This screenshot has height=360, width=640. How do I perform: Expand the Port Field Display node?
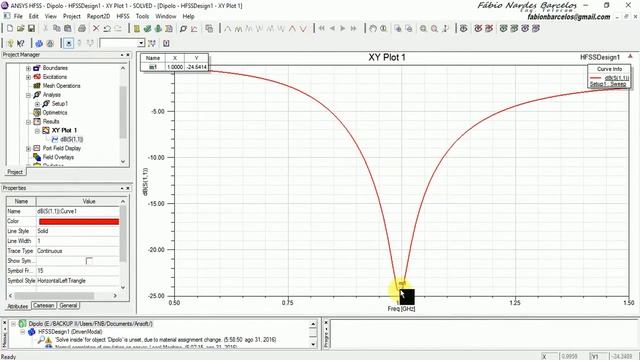point(28,149)
